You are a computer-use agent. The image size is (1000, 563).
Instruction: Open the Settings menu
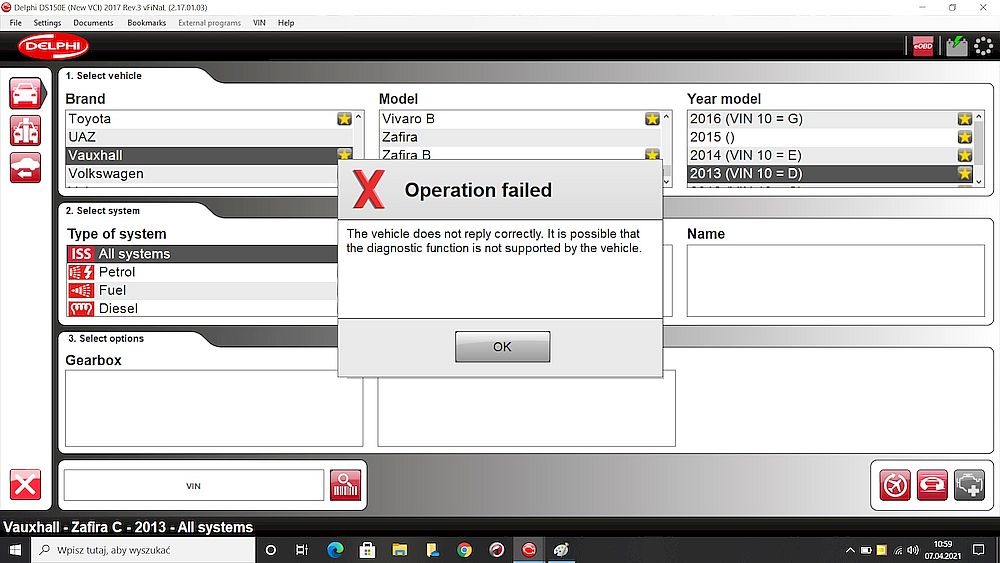point(47,22)
